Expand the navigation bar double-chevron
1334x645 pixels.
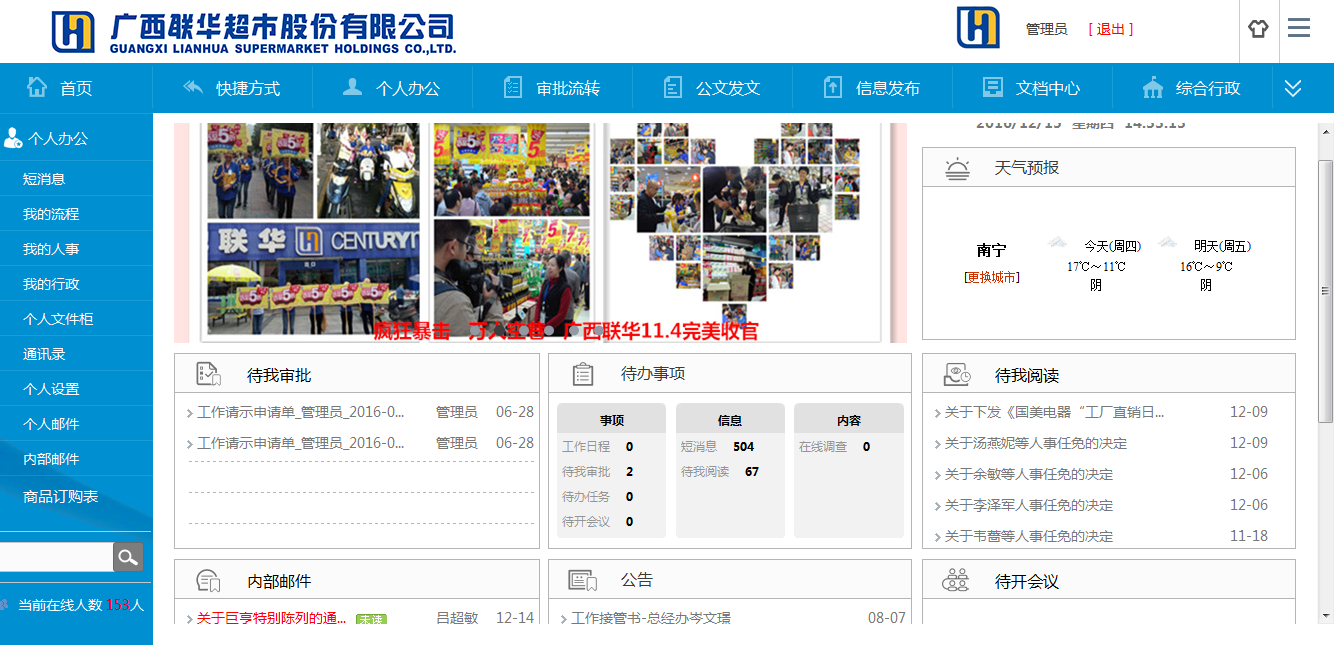(1293, 89)
